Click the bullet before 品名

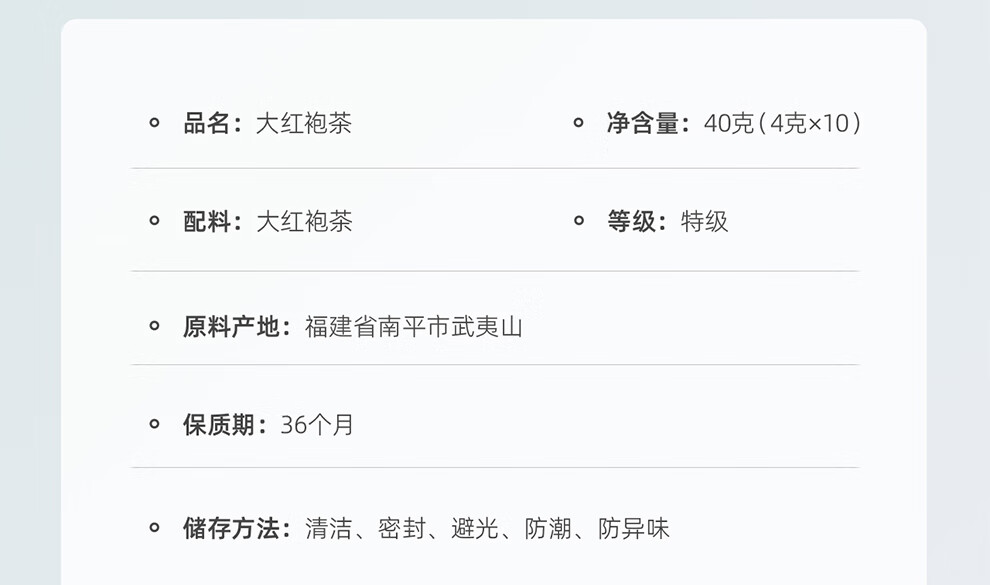pos(154,123)
